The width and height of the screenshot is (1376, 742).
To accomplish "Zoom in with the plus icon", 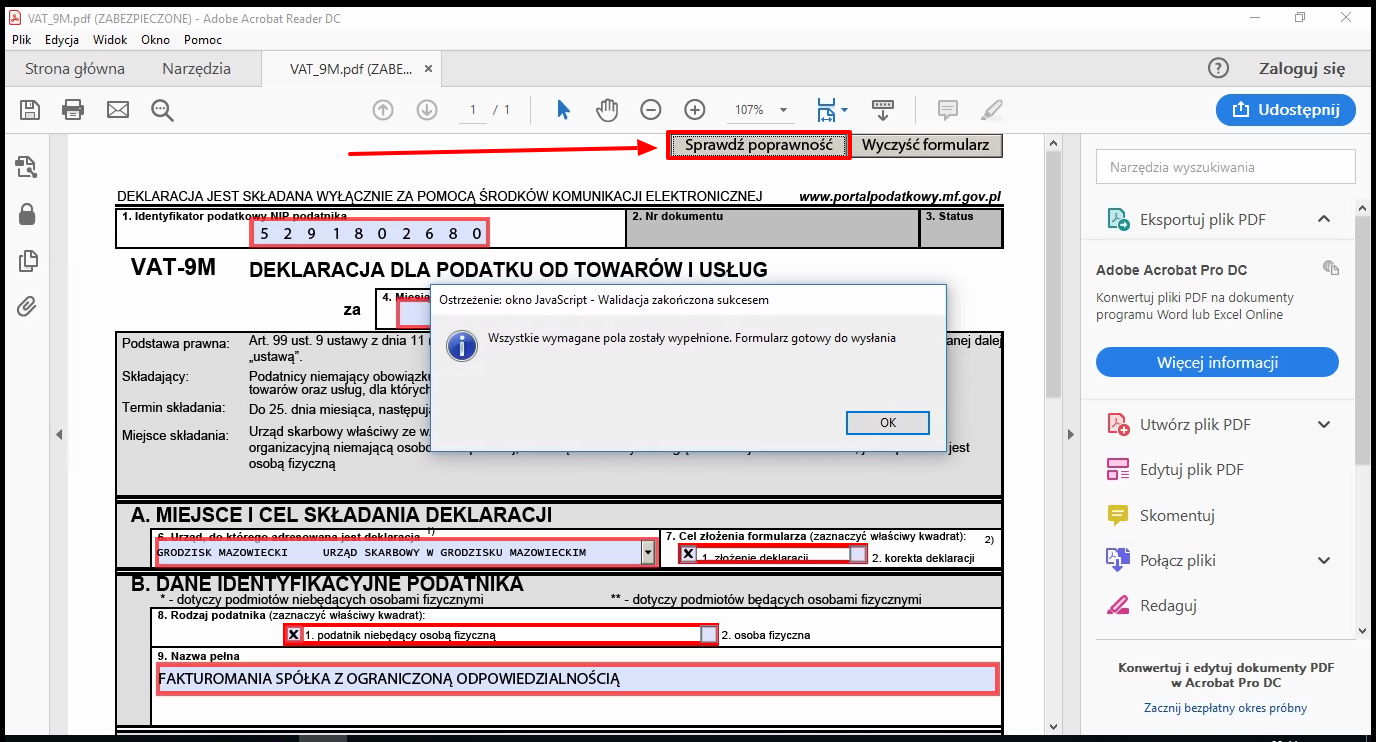I will (x=695, y=110).
